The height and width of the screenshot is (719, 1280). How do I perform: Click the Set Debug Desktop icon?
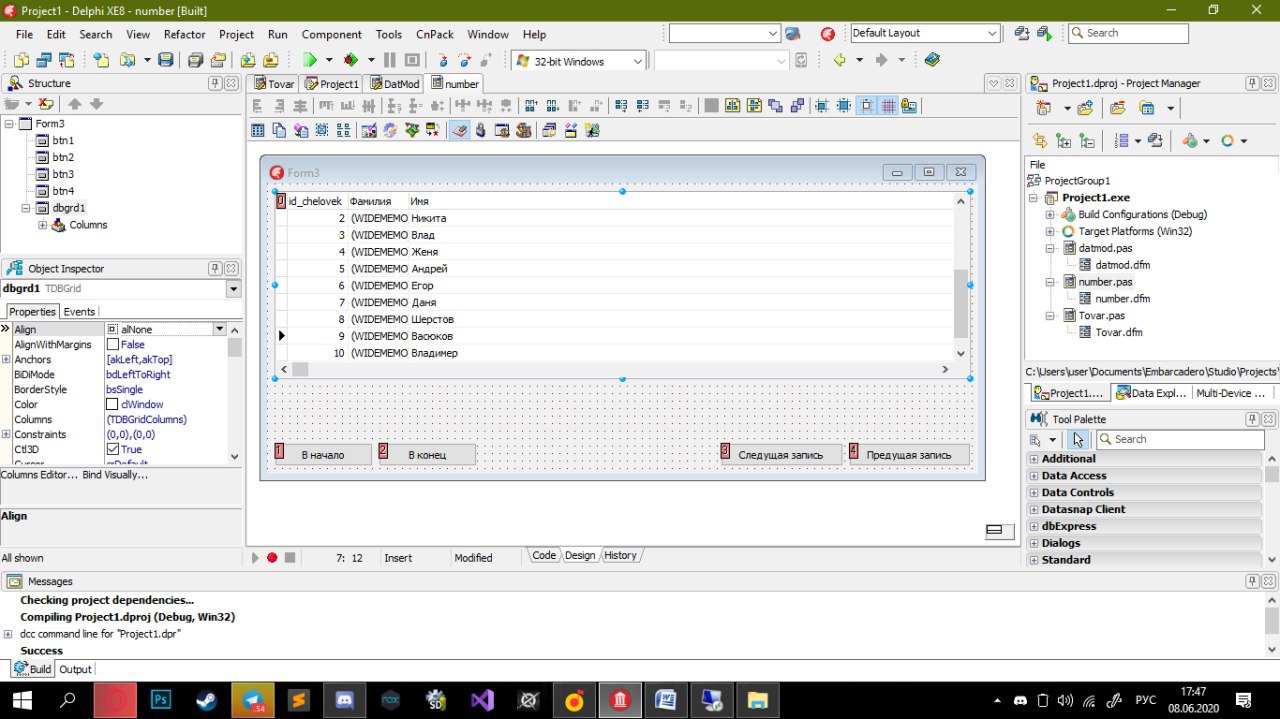click(1044, 33)
